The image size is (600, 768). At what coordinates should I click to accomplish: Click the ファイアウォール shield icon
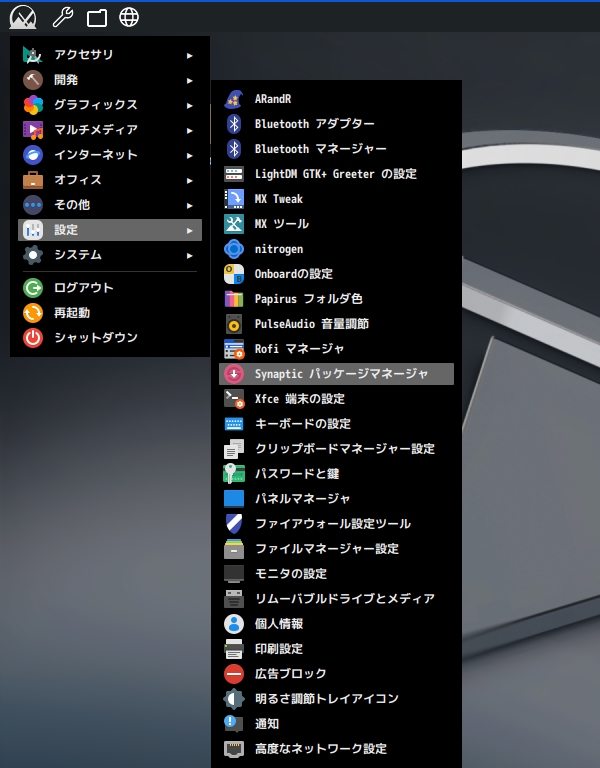[x=234, y=524]
